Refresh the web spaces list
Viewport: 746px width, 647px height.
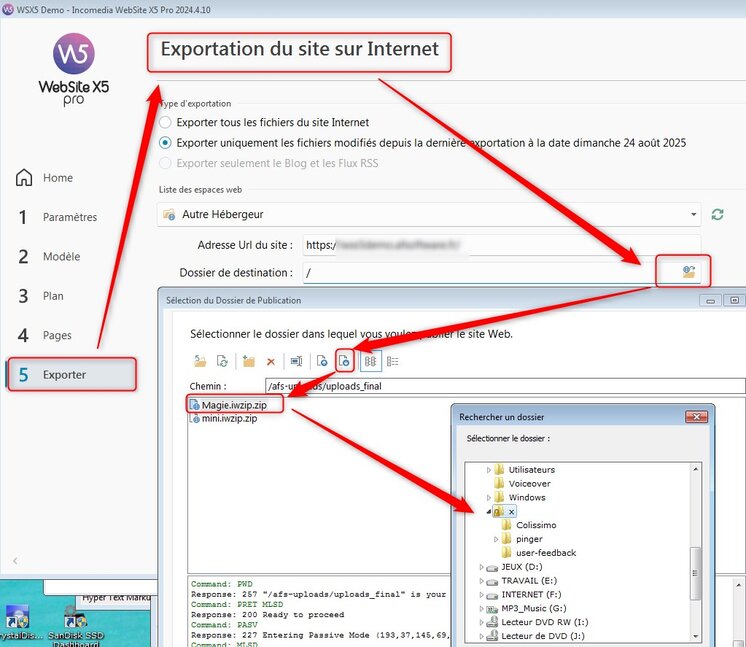tap(717, 214)
